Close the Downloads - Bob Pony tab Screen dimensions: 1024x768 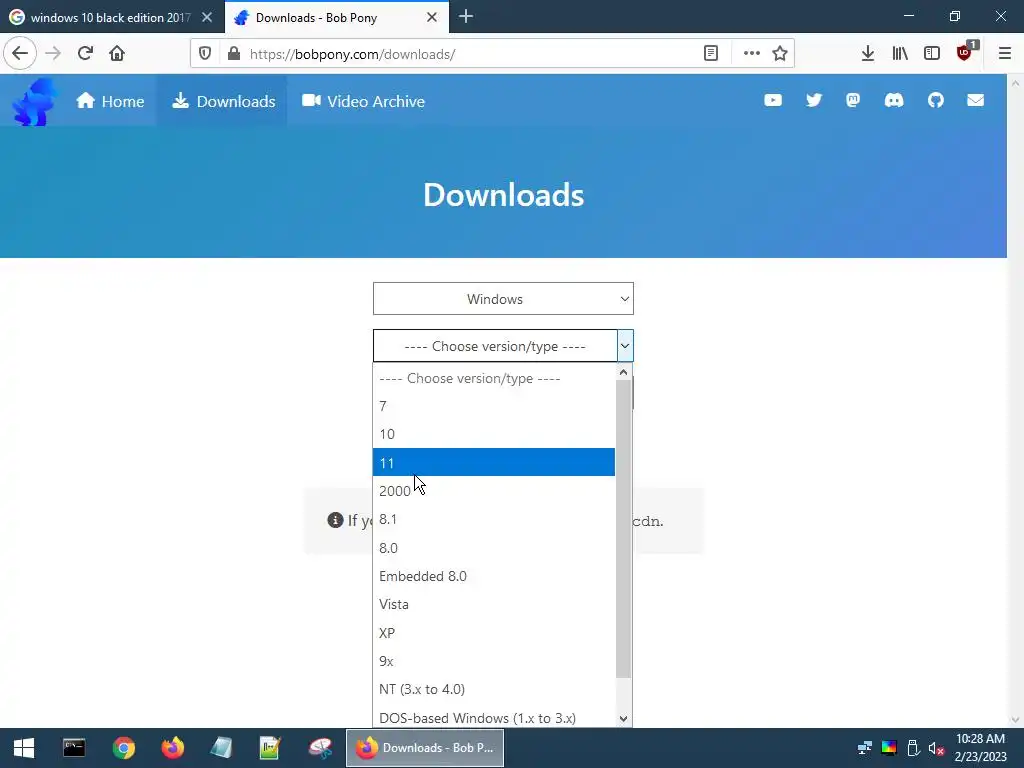[x=432, y=18]
